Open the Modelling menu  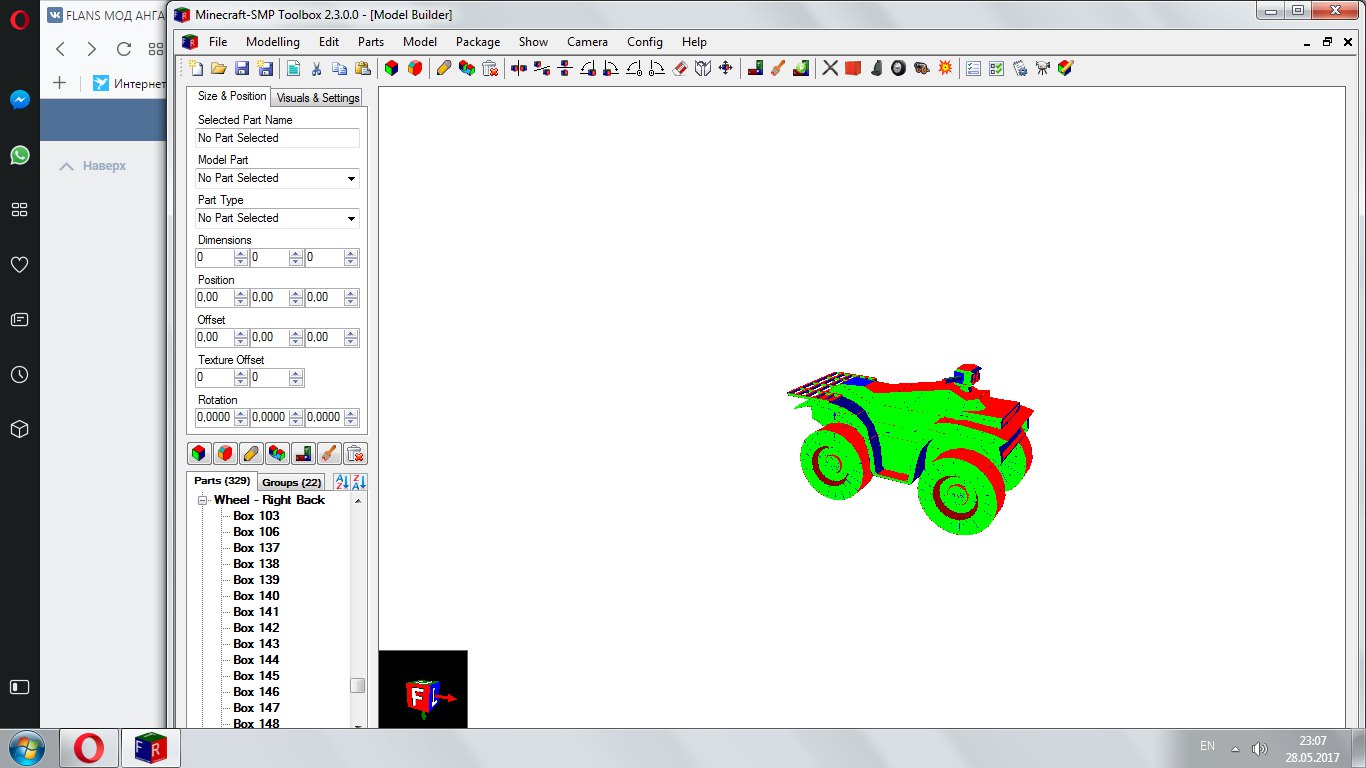pos(272,42)
